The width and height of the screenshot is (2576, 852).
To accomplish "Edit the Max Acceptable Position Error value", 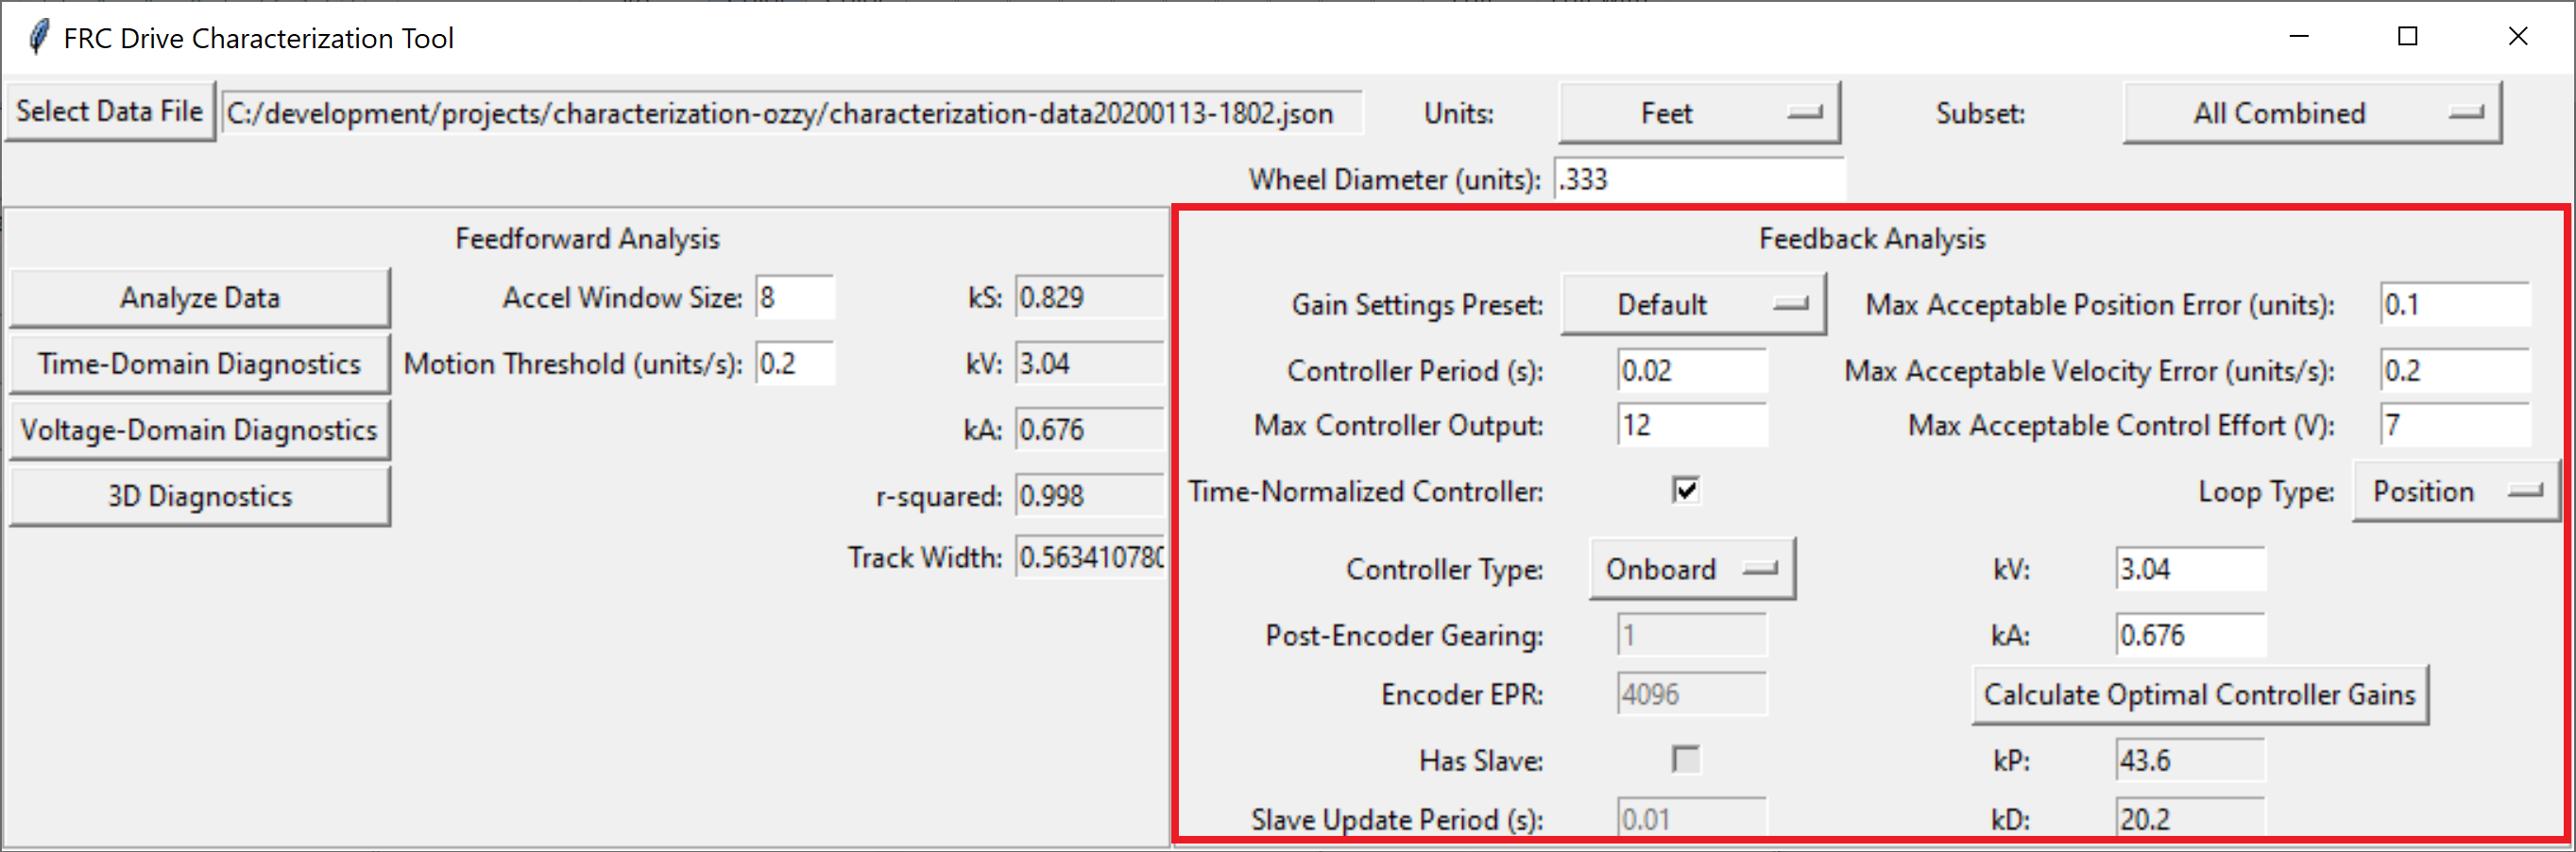I will [2453, 304].
